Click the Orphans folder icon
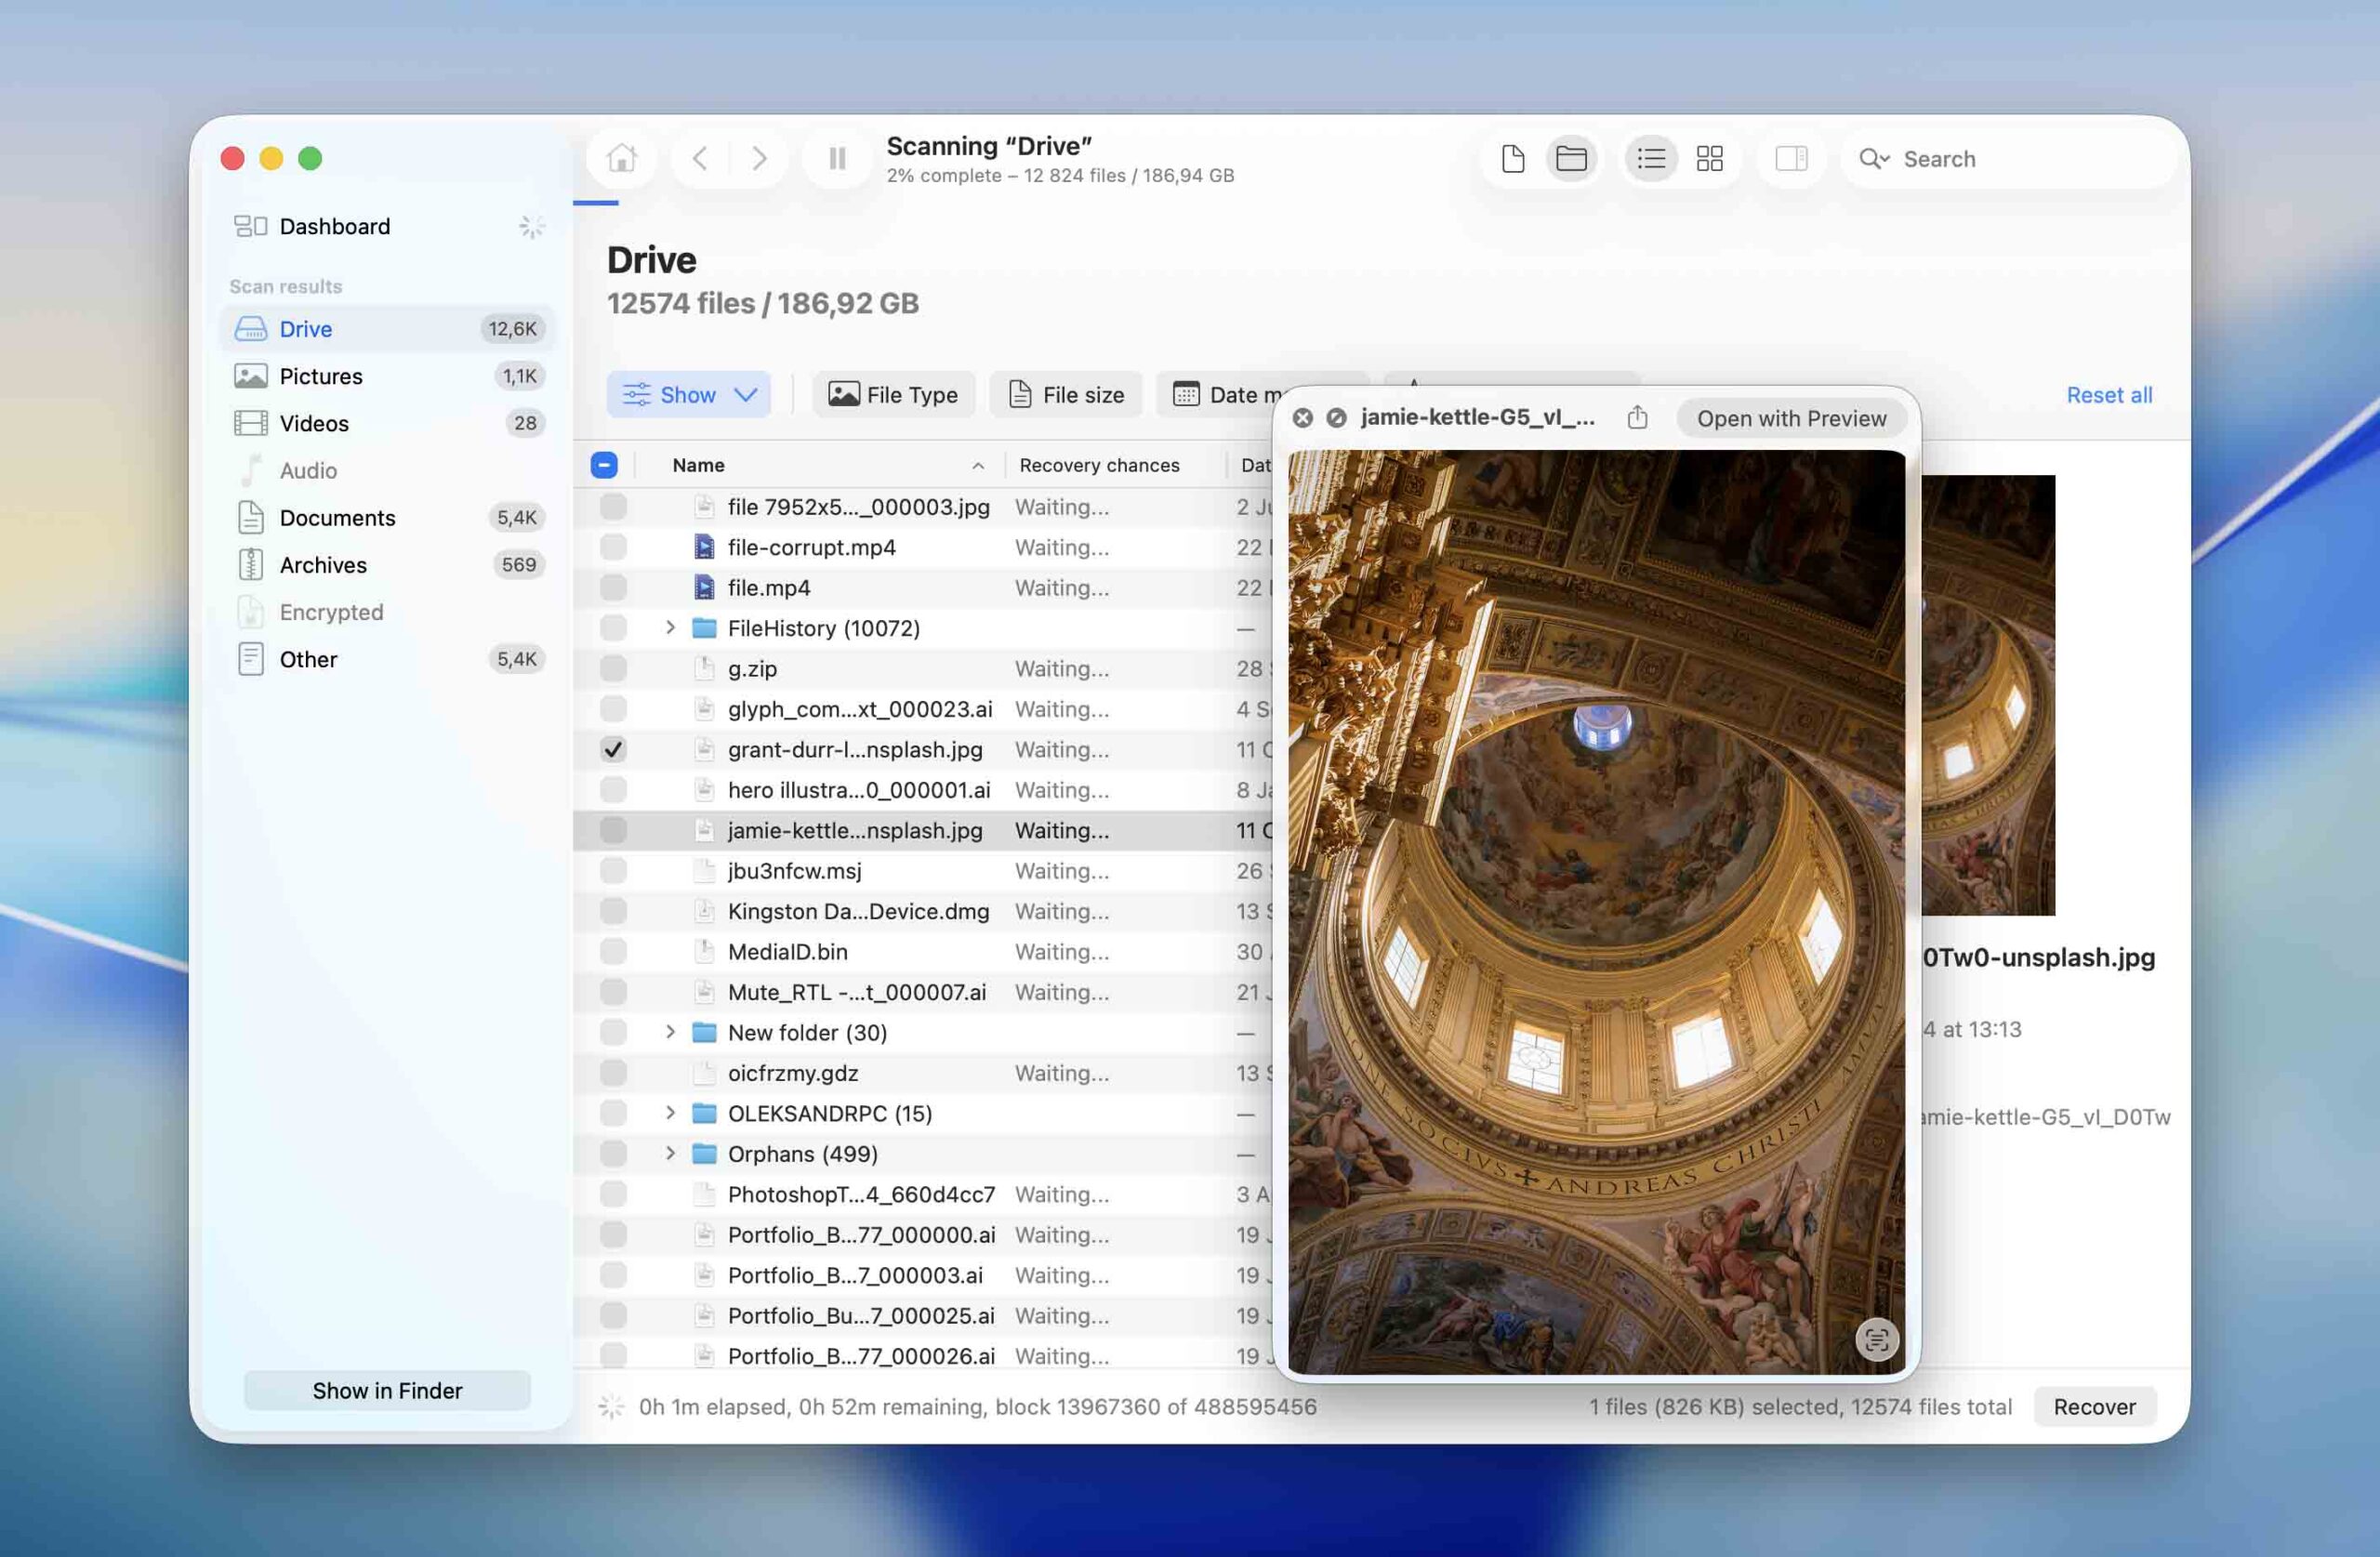This screenshot has height=1557, width=2380. click(704, 1154)
